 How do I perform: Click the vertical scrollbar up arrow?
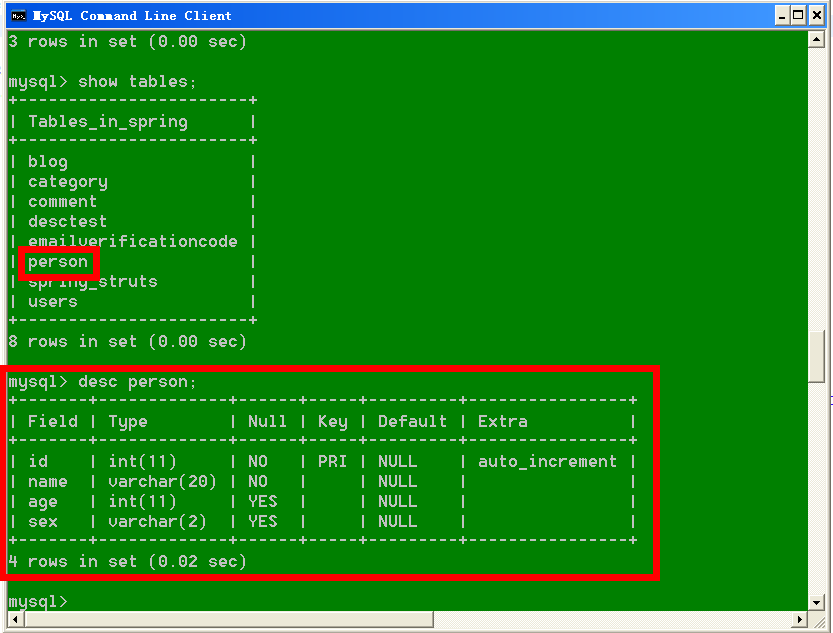coord(816,39)
